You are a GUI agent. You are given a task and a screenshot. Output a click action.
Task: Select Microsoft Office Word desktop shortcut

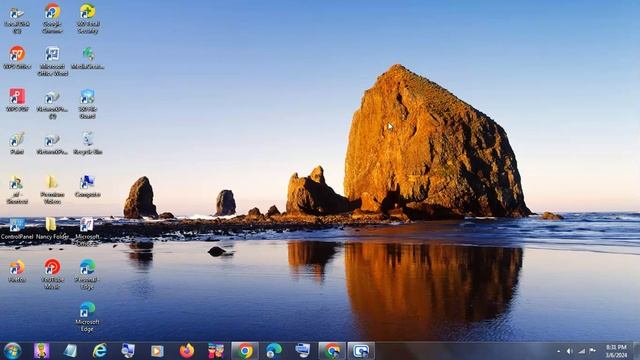(x=52, y=61)
